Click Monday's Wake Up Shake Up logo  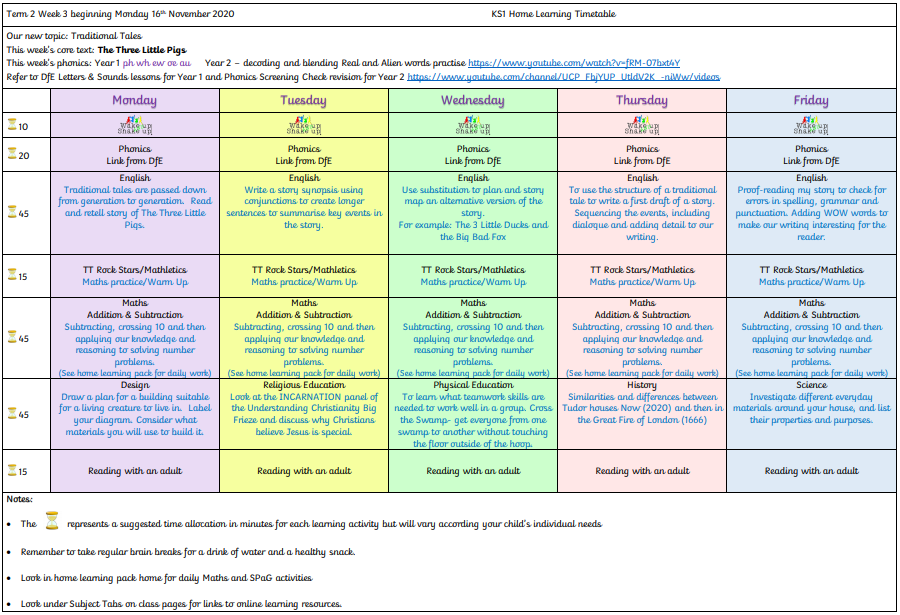pyautogui.click(x=135, y=127)
